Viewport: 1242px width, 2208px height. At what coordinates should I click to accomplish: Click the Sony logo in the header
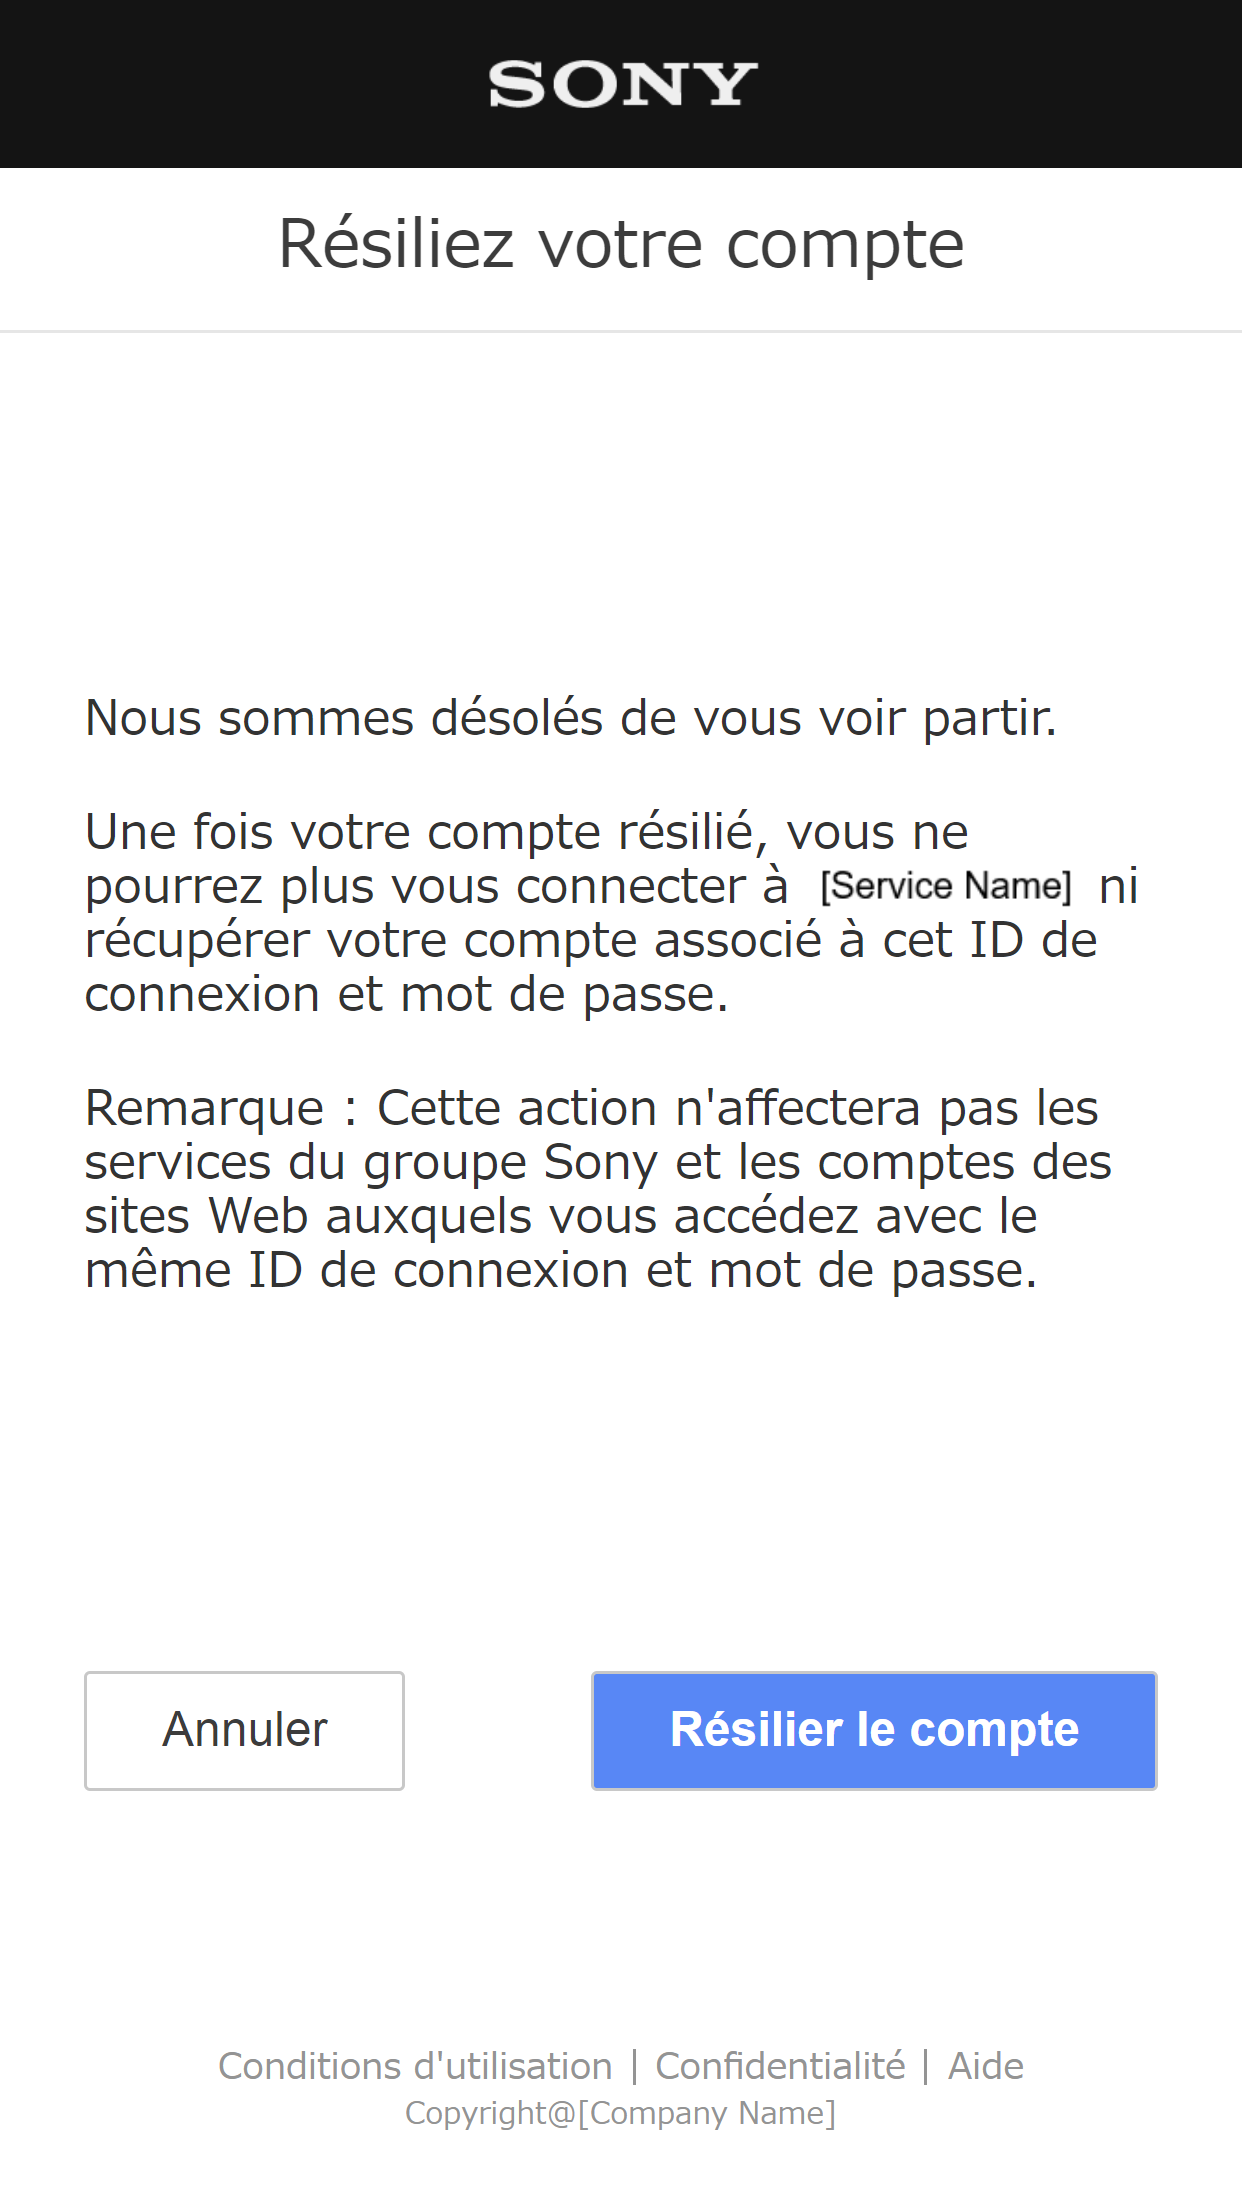[622, 85]
